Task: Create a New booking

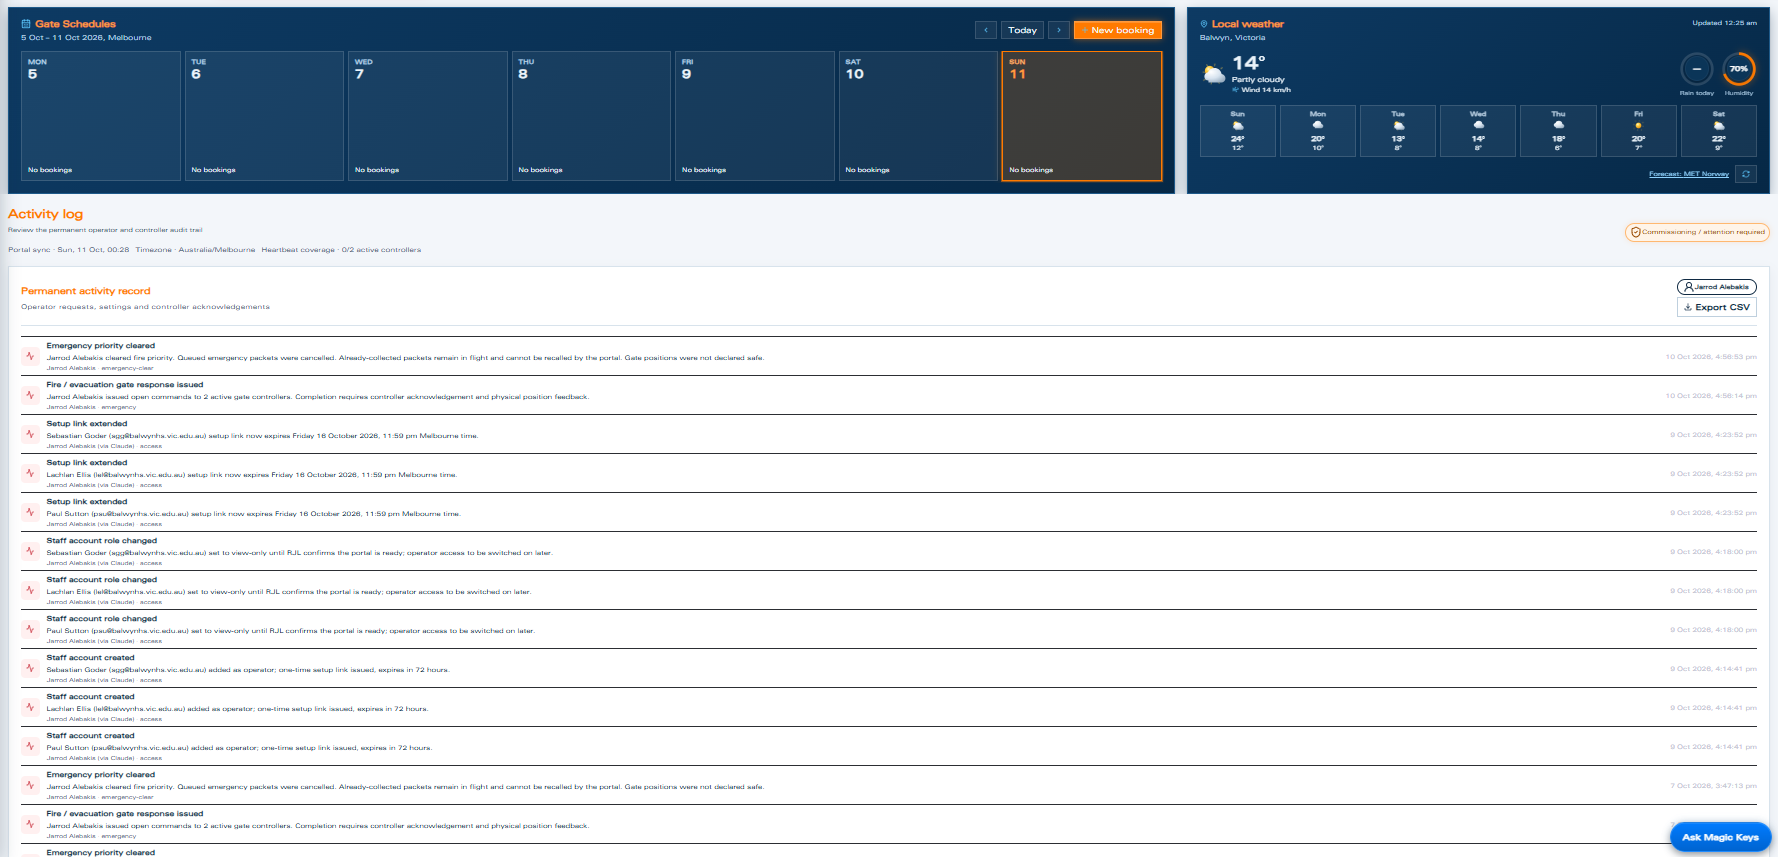Action: pos(1118,30)
